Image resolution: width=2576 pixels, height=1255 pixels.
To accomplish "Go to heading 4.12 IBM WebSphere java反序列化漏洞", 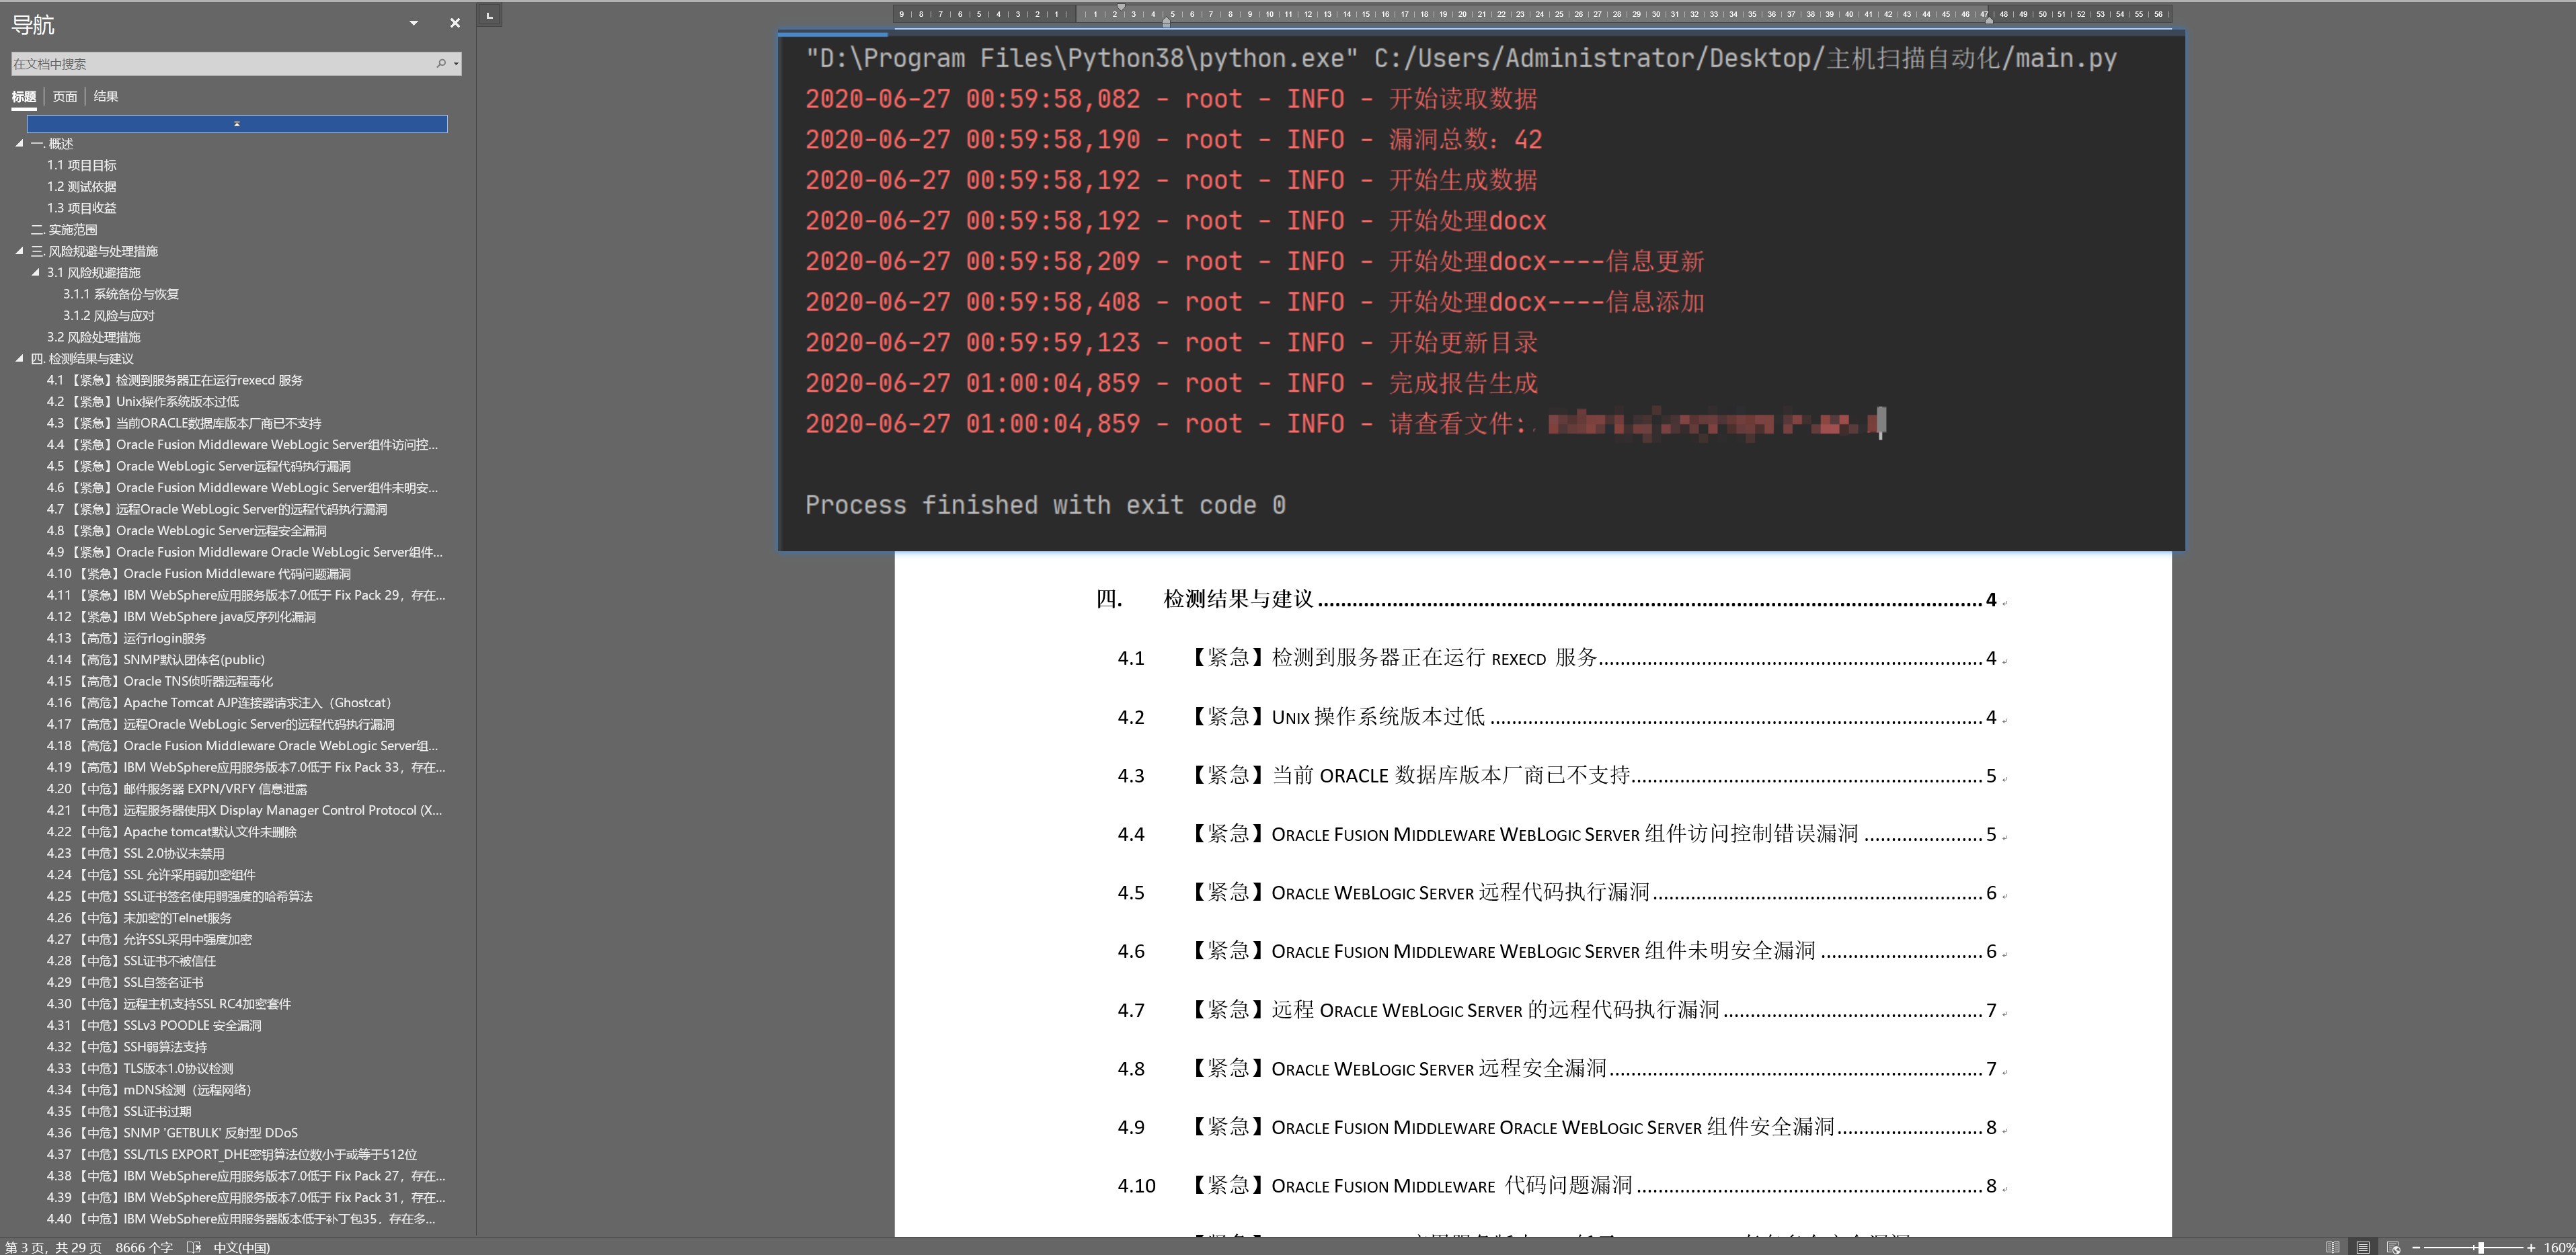I will coord(181,617).
